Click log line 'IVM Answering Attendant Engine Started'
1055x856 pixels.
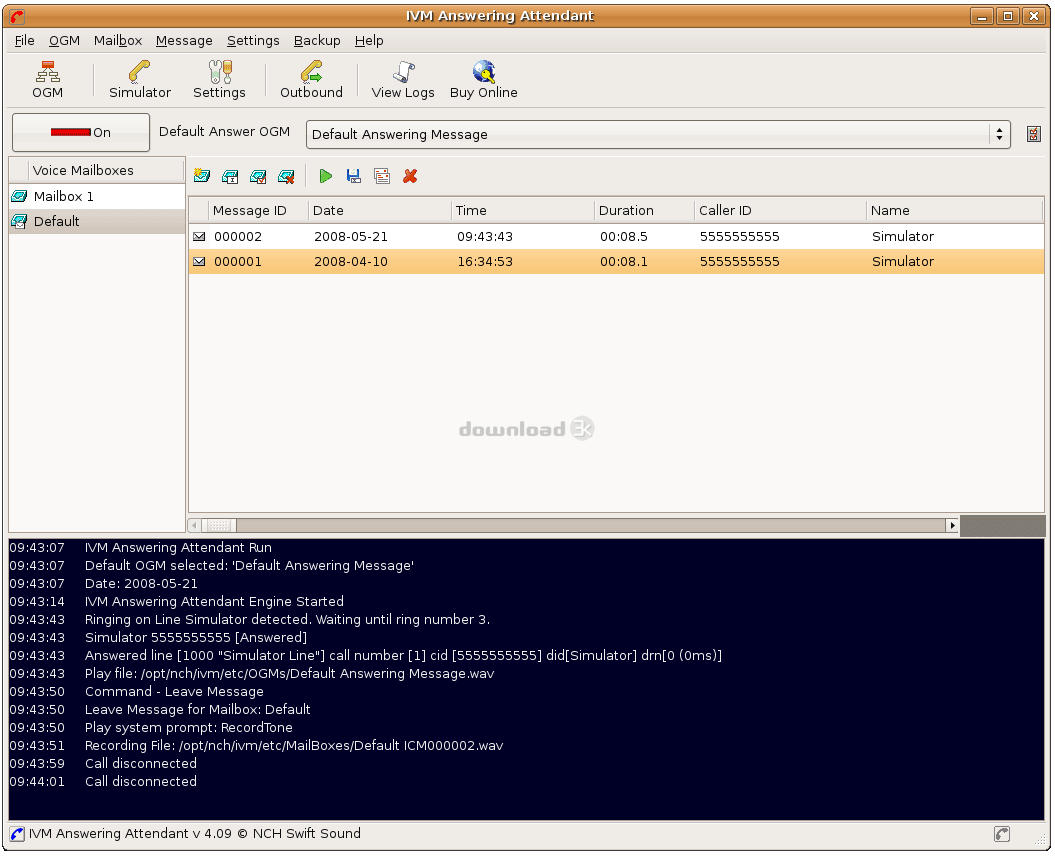214,602
